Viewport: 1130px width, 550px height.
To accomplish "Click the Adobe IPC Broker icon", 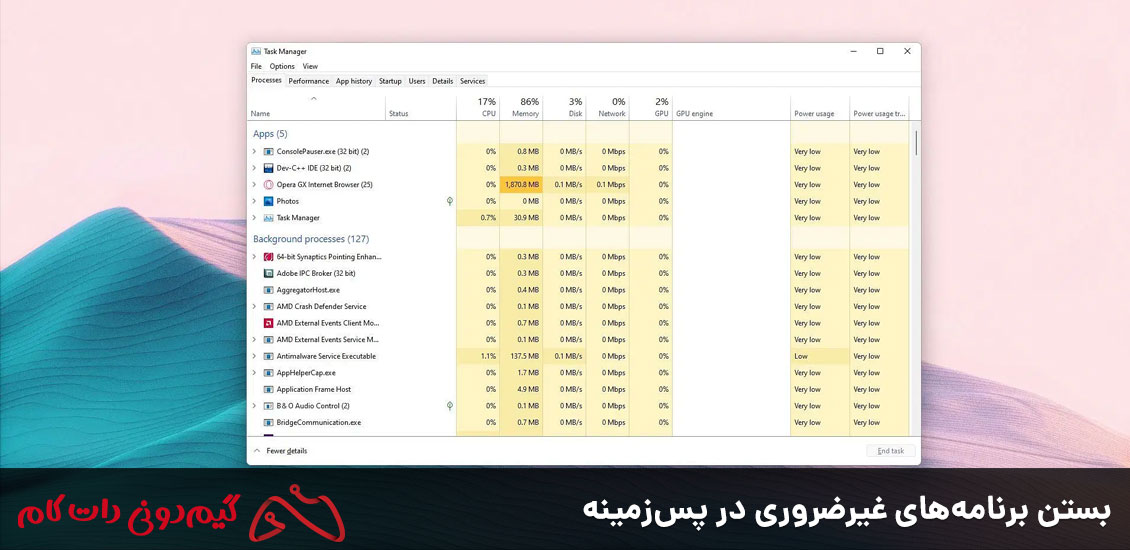I will [269, 273].
